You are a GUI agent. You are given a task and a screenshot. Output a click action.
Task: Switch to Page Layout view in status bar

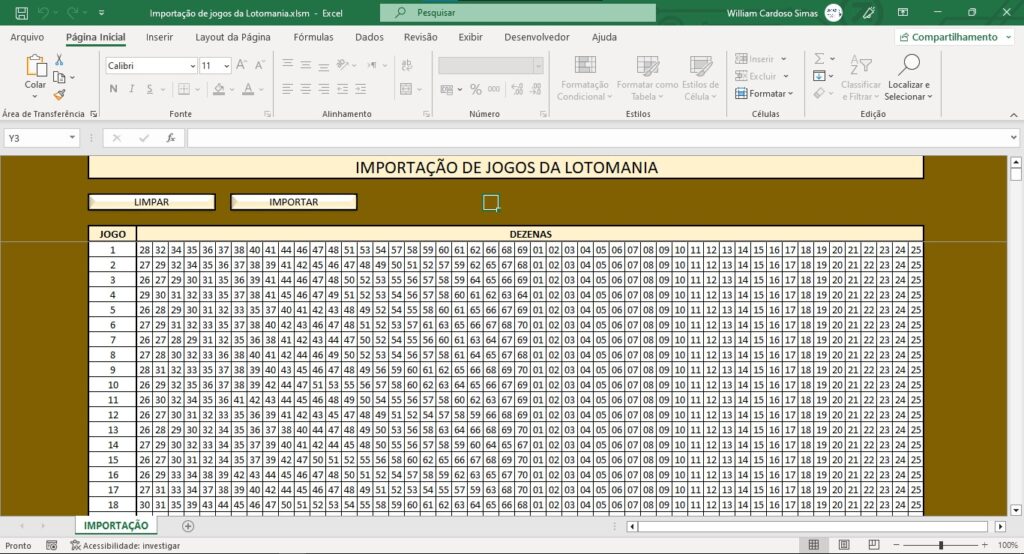click(844, 545)
